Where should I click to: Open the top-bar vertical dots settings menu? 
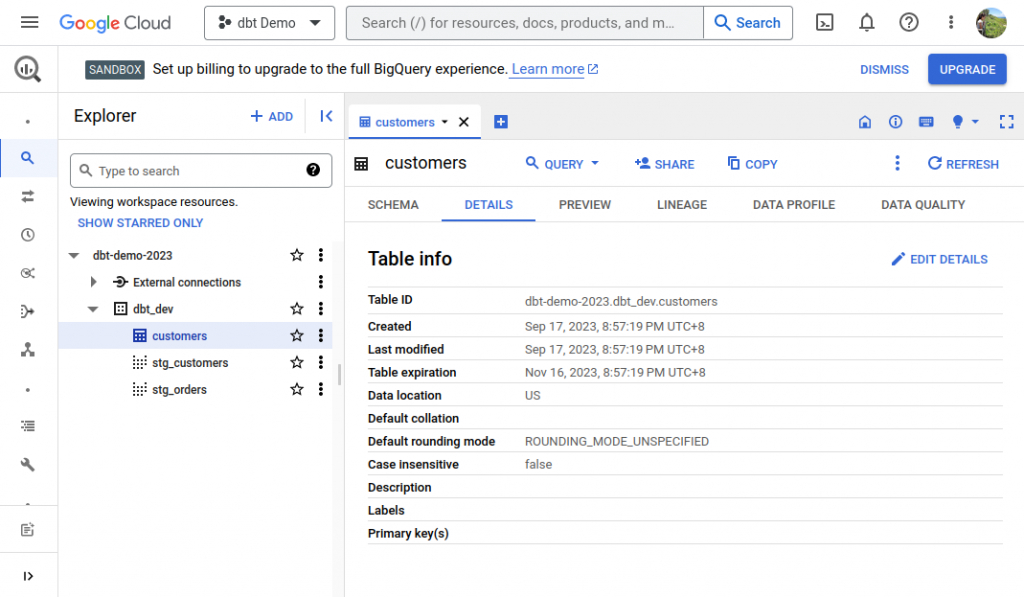click(x=951, y=23)
